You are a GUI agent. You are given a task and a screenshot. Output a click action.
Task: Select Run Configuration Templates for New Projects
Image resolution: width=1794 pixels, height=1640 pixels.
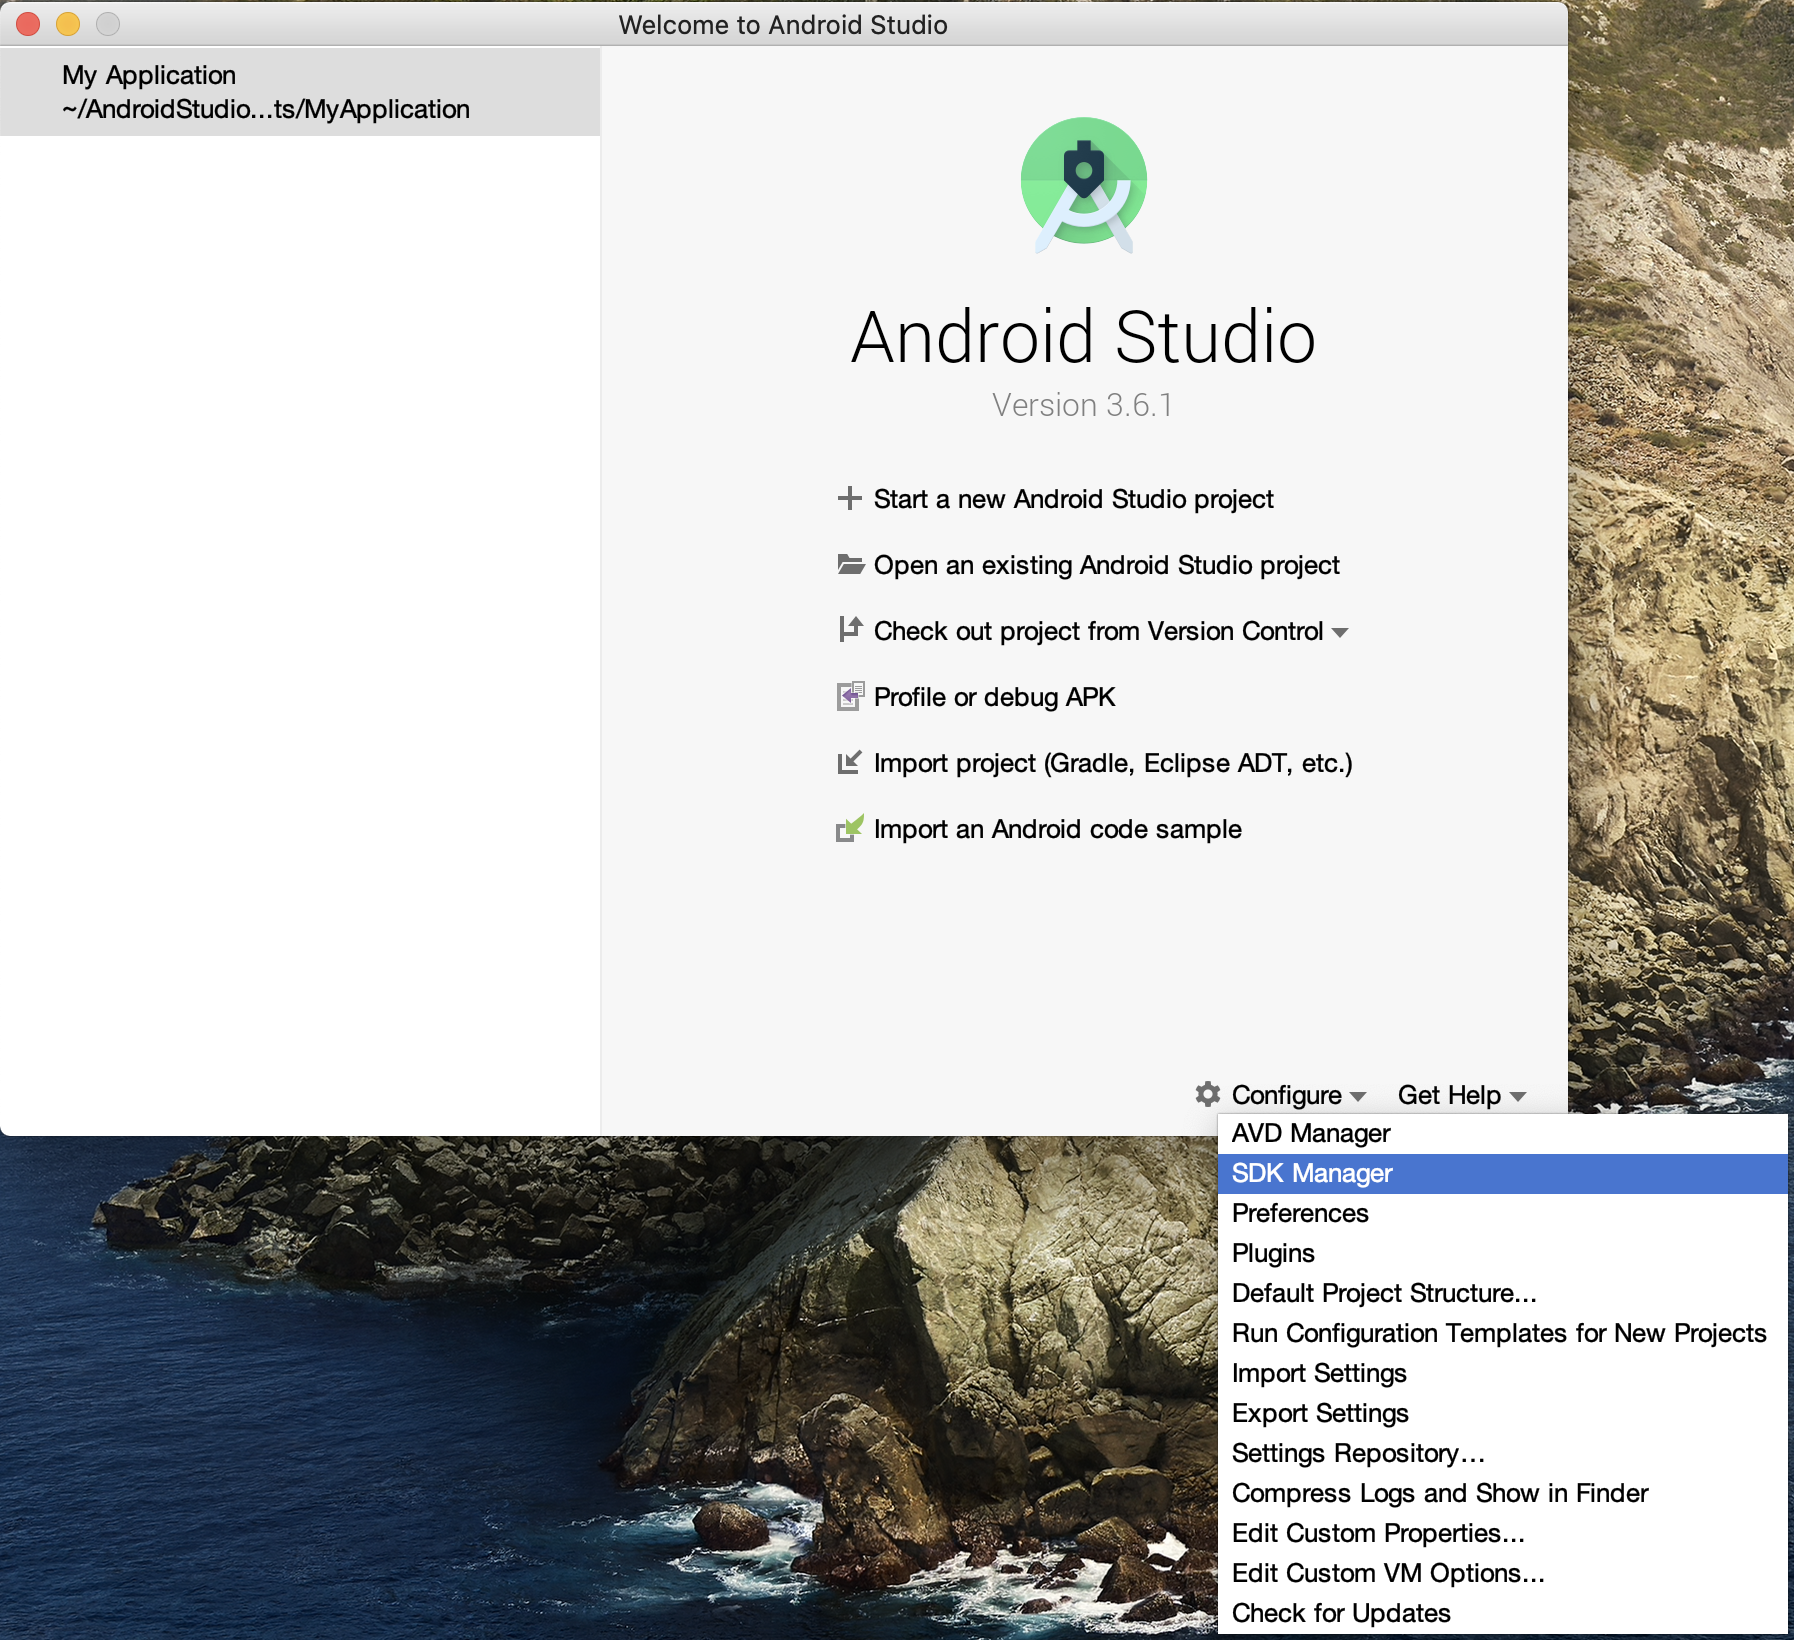click(1502, 1333)
